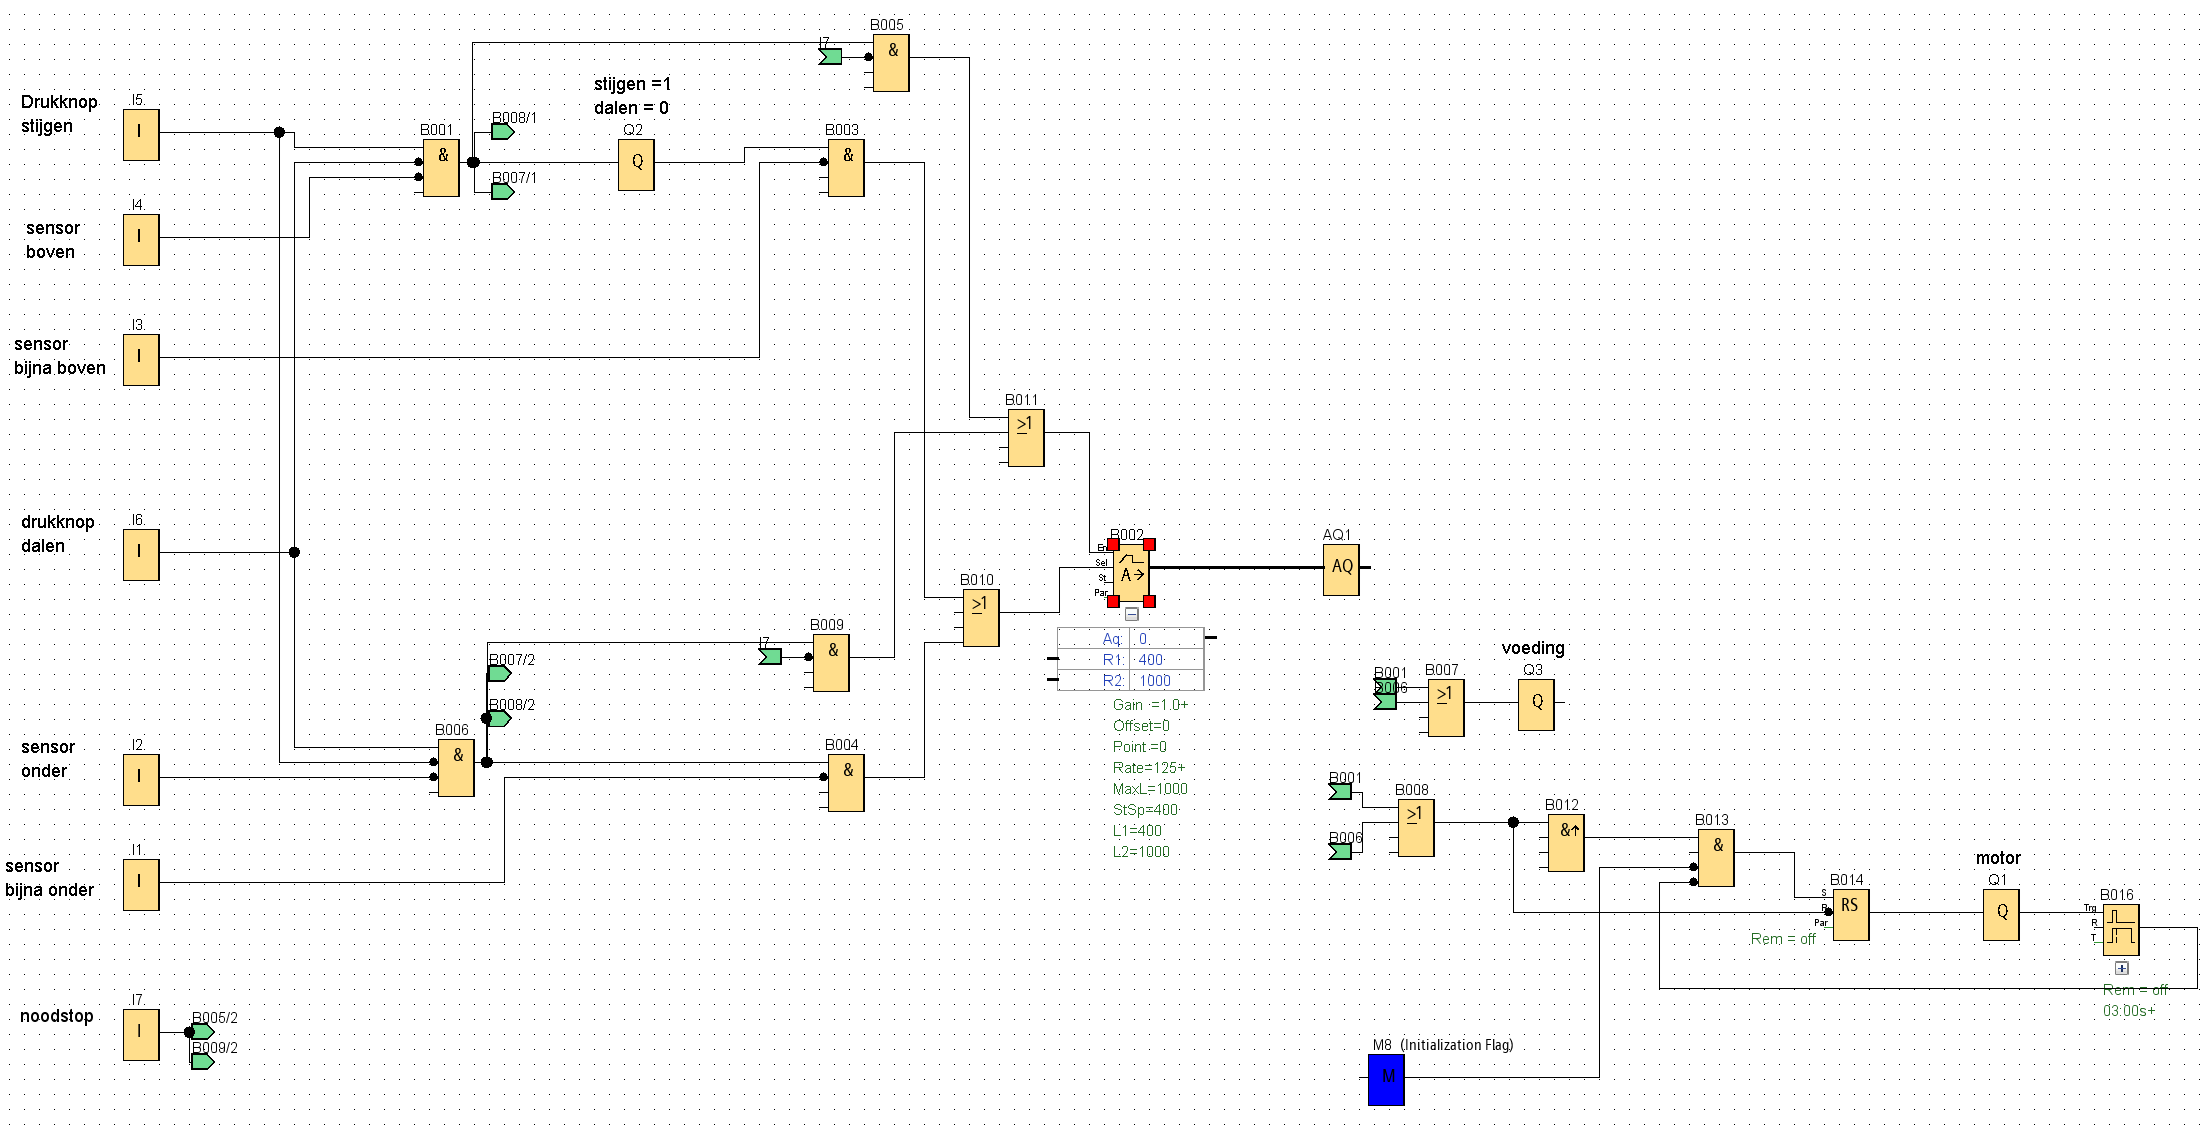Click the 'StSp=400' parameter text

coord(1146,810)
